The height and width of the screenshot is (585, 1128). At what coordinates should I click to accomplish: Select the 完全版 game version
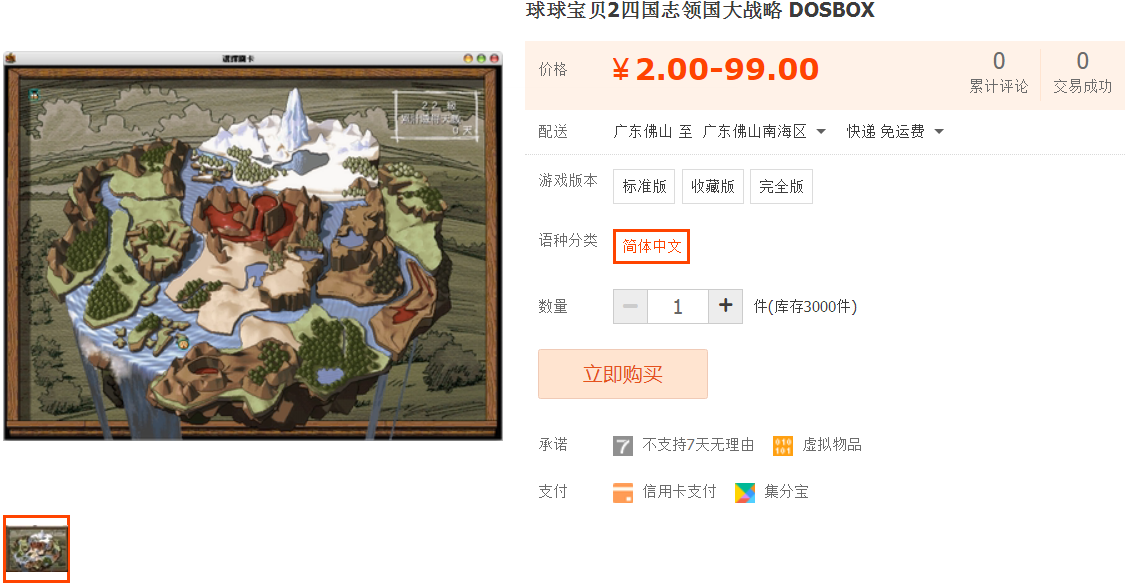tap(781, 186)
